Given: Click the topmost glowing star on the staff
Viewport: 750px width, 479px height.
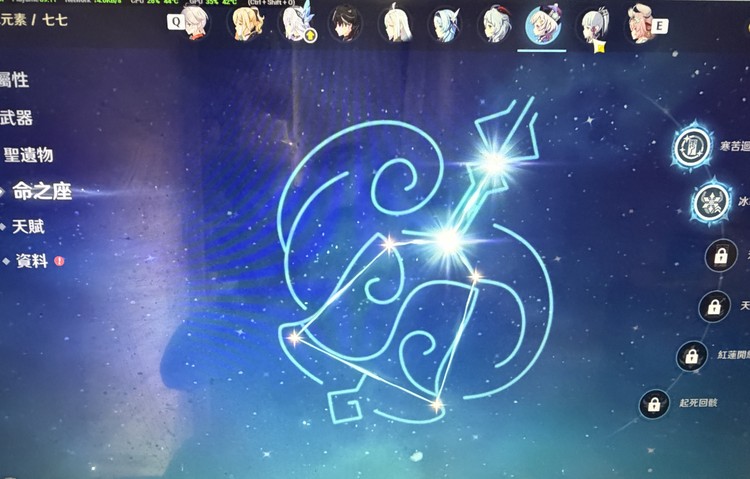Looking at the screenshot, I should 493,163.
